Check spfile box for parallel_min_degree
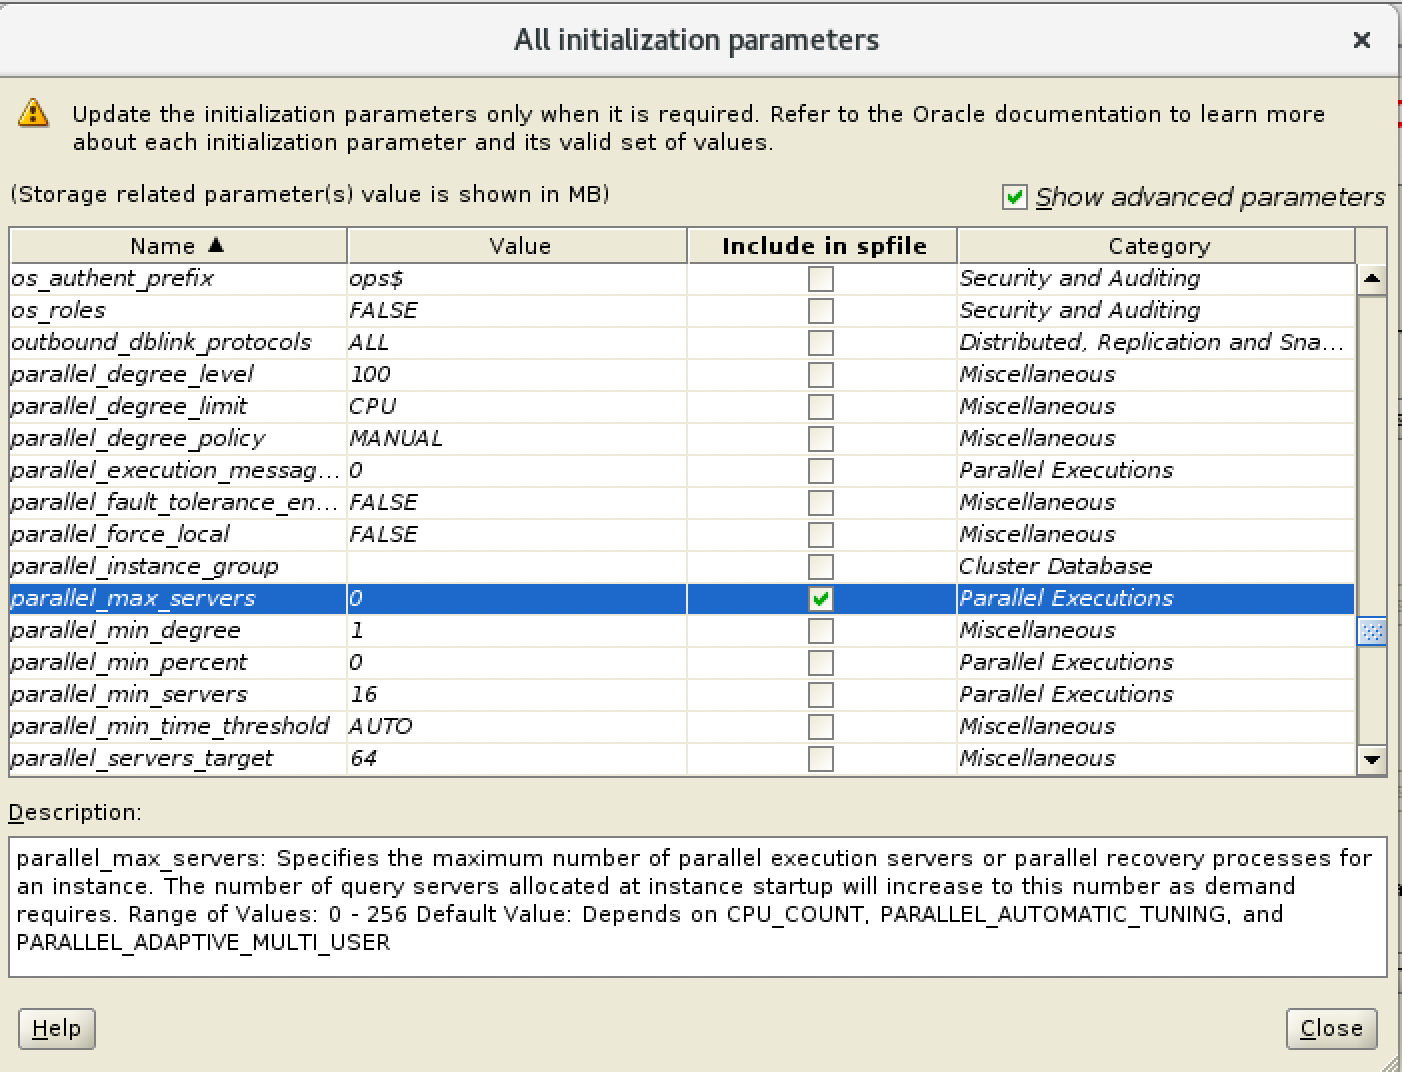This screenshot has height=1072, width=1402. (821, 631)
